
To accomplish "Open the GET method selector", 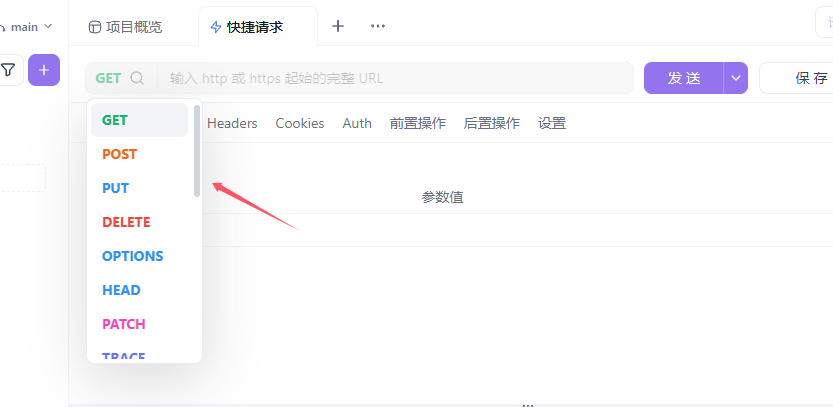I will click(108, 78).
